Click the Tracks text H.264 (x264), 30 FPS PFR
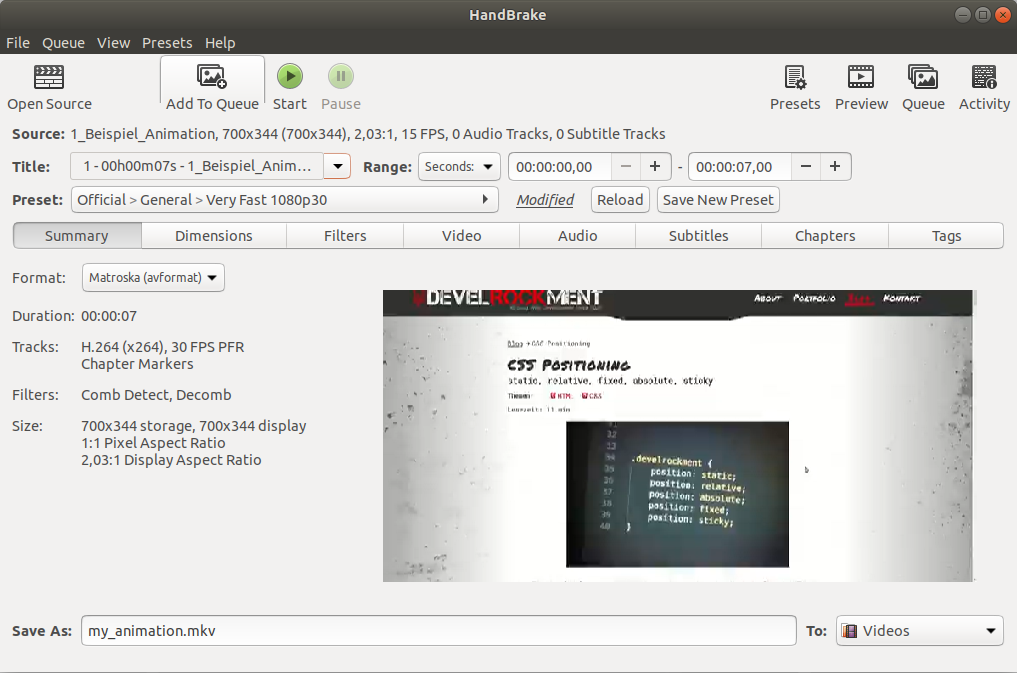The width and height of the screenshot is (1017, 673). [x=163, y=347]
